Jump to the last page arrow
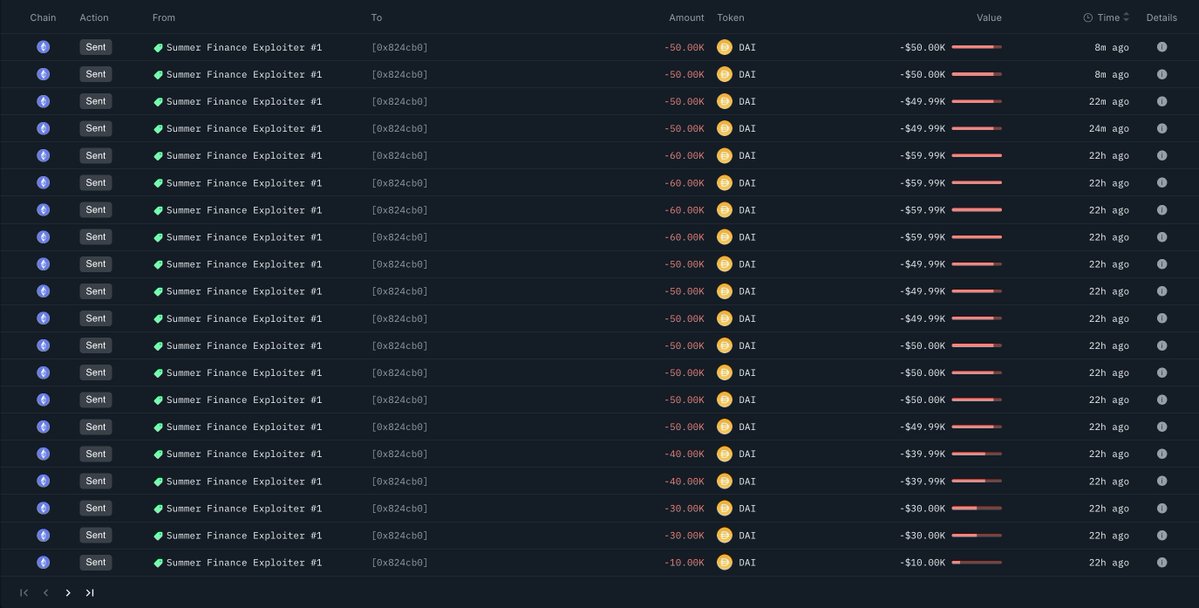 89,593
